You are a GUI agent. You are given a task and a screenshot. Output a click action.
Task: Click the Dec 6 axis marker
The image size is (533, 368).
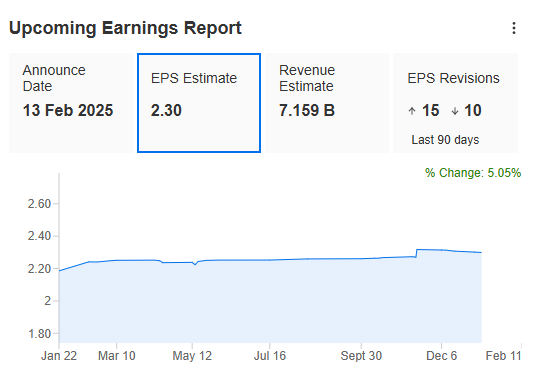click(x=442, y=356)
